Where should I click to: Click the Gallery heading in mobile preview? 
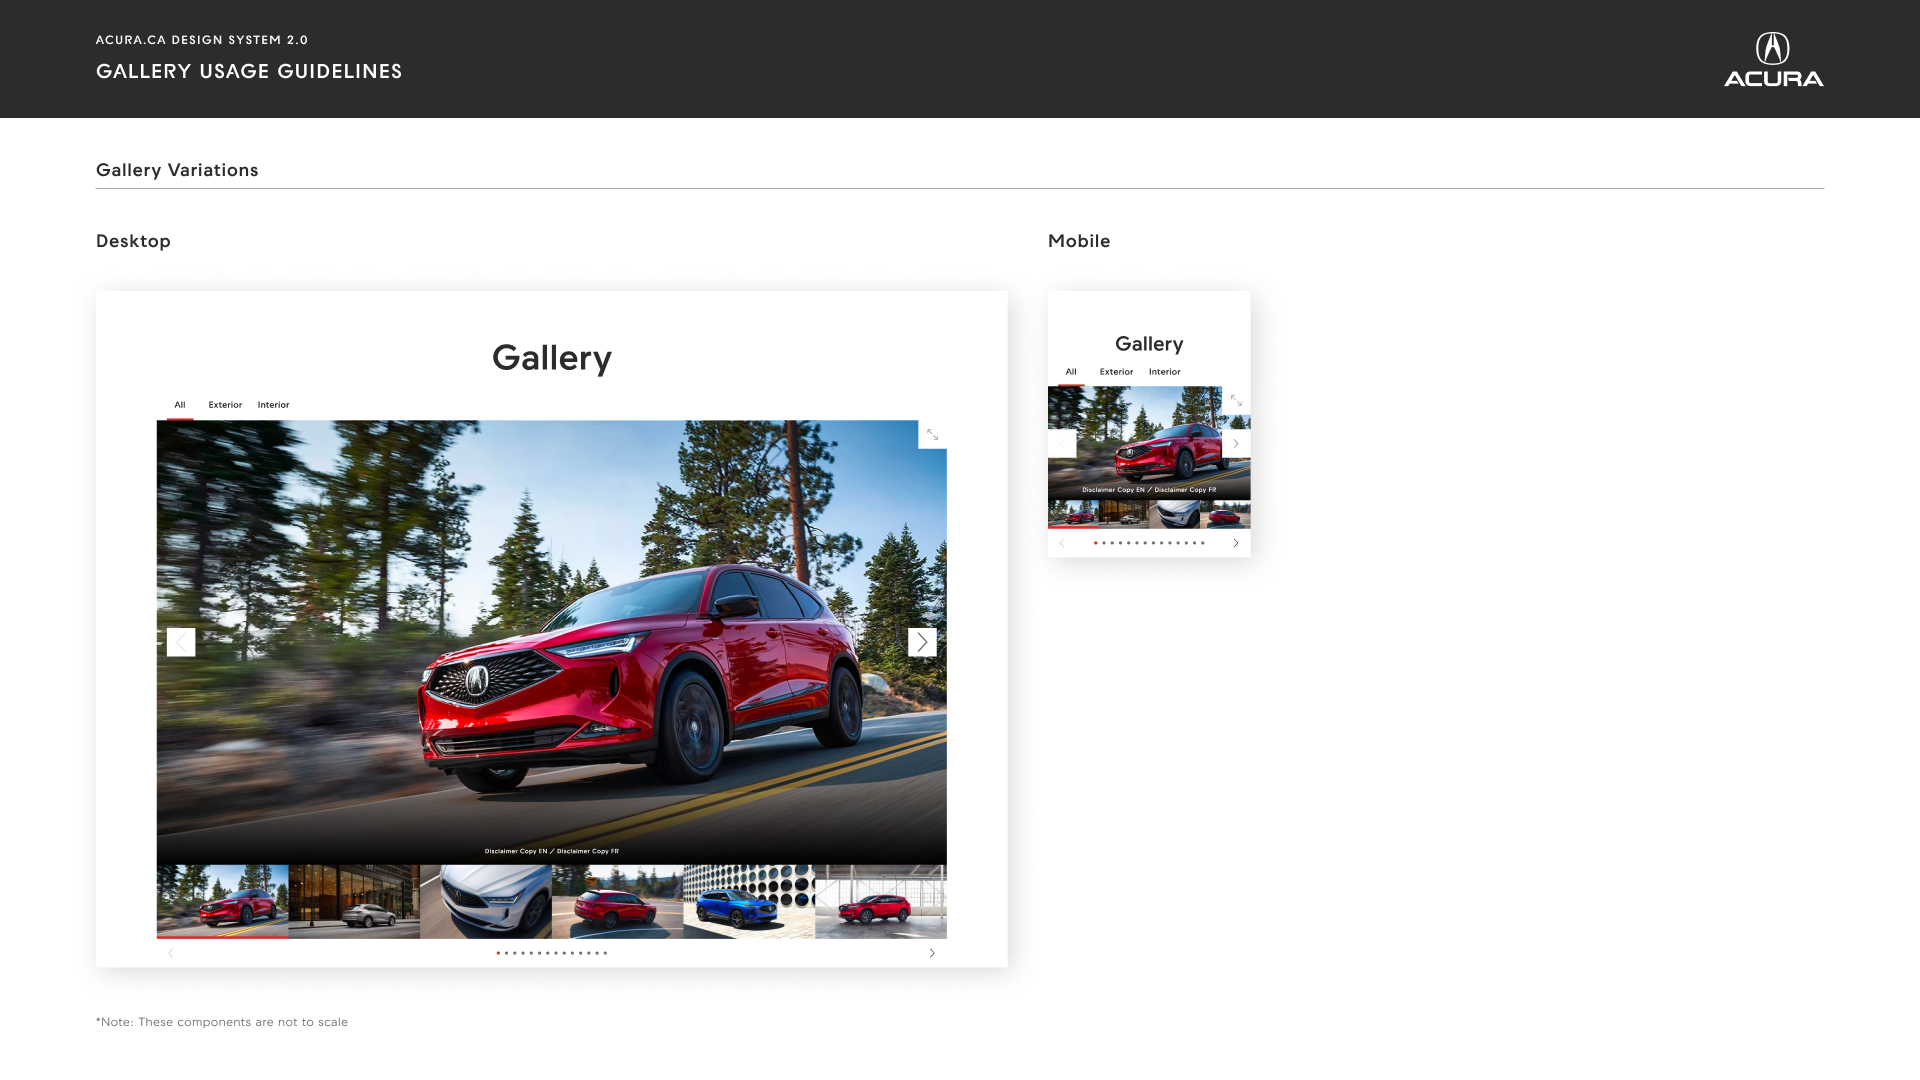point(1149,344)
